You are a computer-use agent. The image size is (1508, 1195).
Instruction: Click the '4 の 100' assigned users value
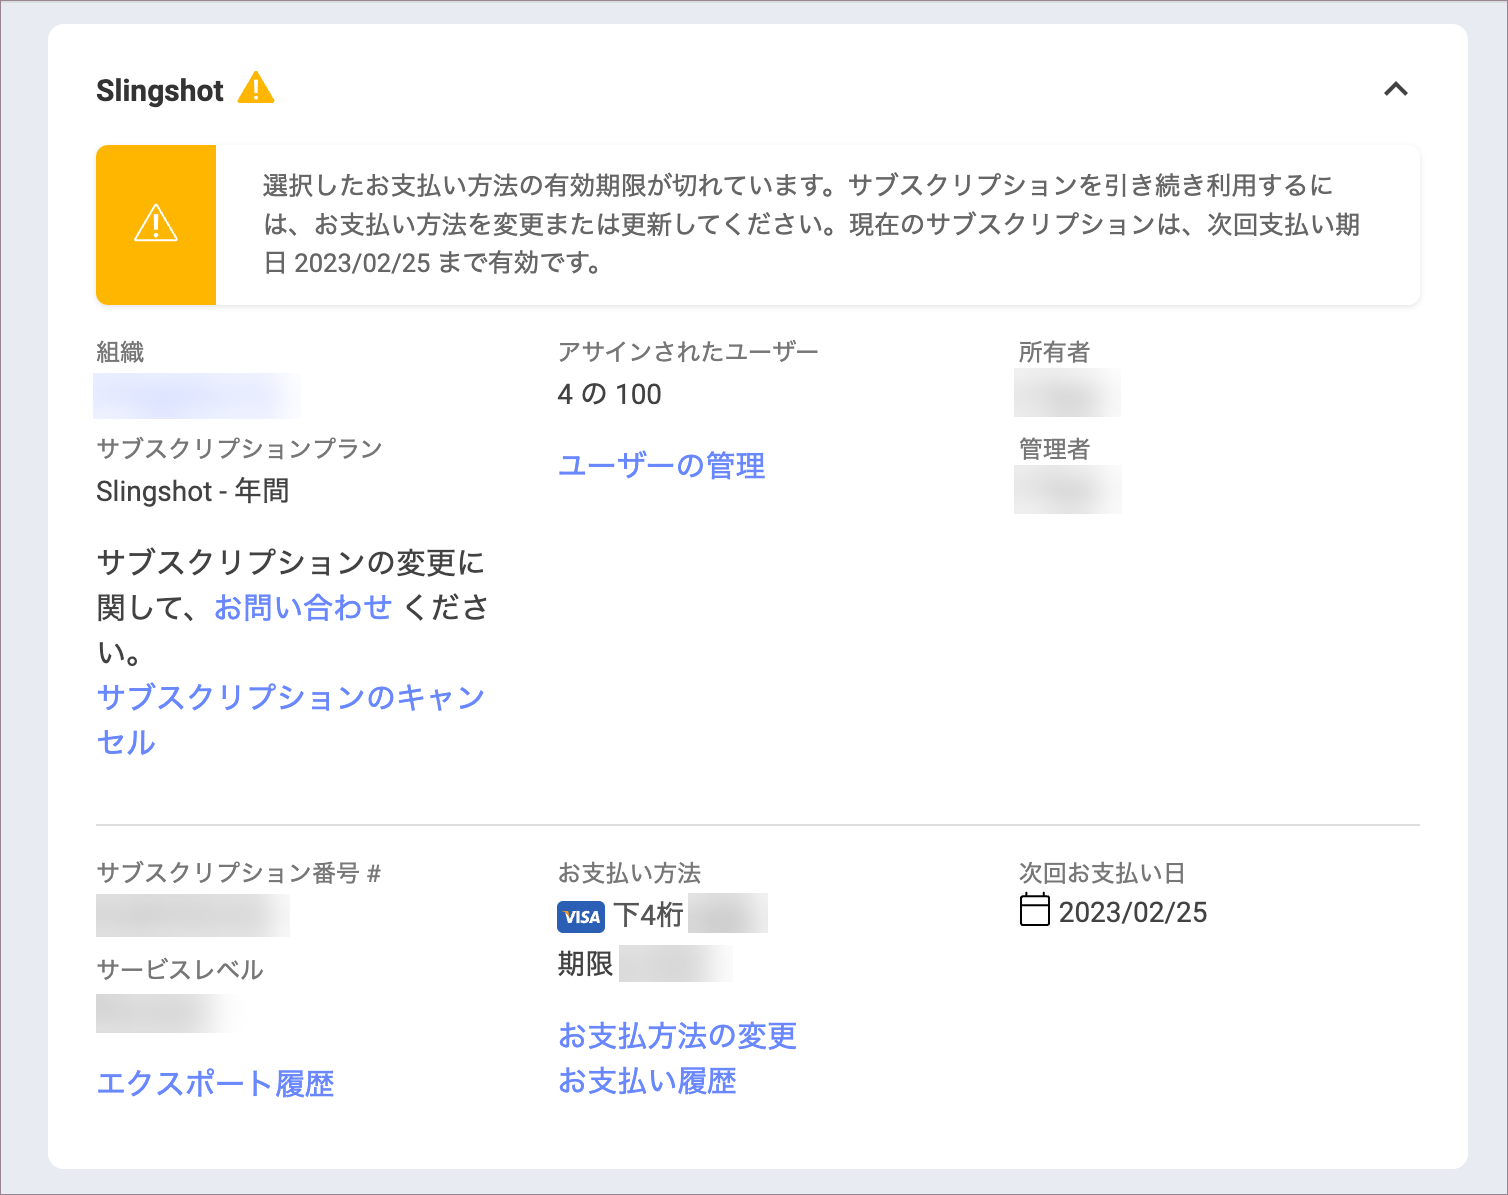(610, 394)
